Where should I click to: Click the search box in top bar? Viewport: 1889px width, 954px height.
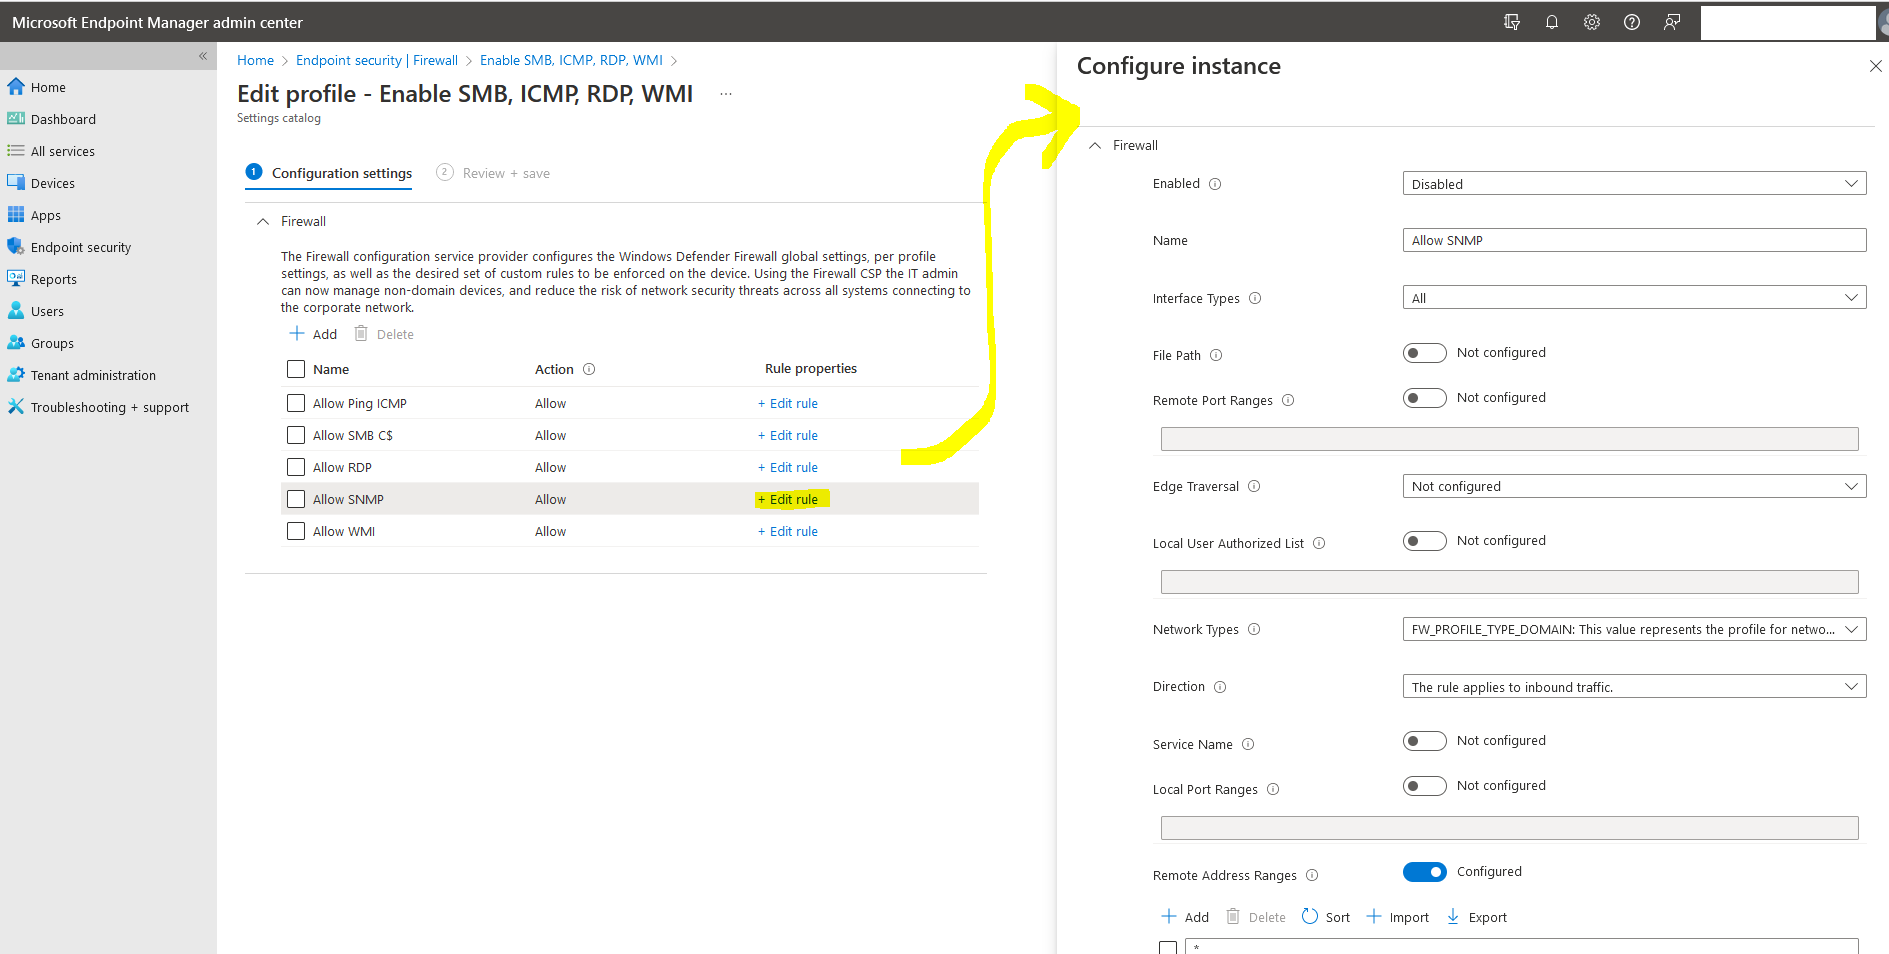click(1787, 22)
